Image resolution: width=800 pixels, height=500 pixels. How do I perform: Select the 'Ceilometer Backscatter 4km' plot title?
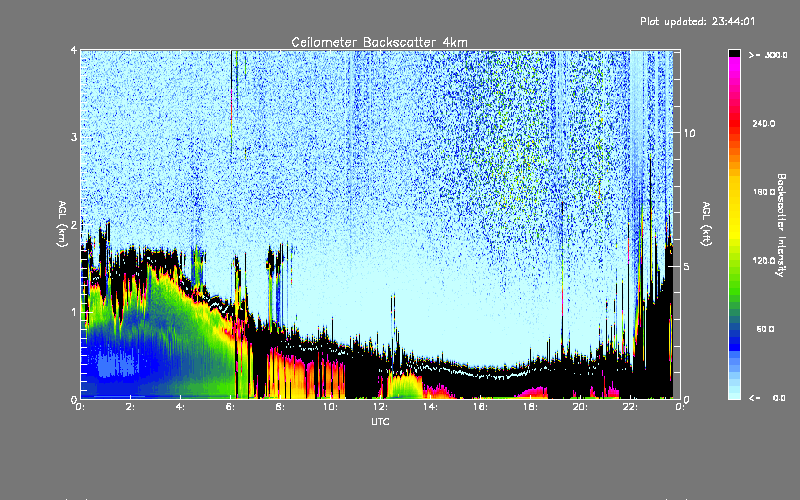[379, 42]
